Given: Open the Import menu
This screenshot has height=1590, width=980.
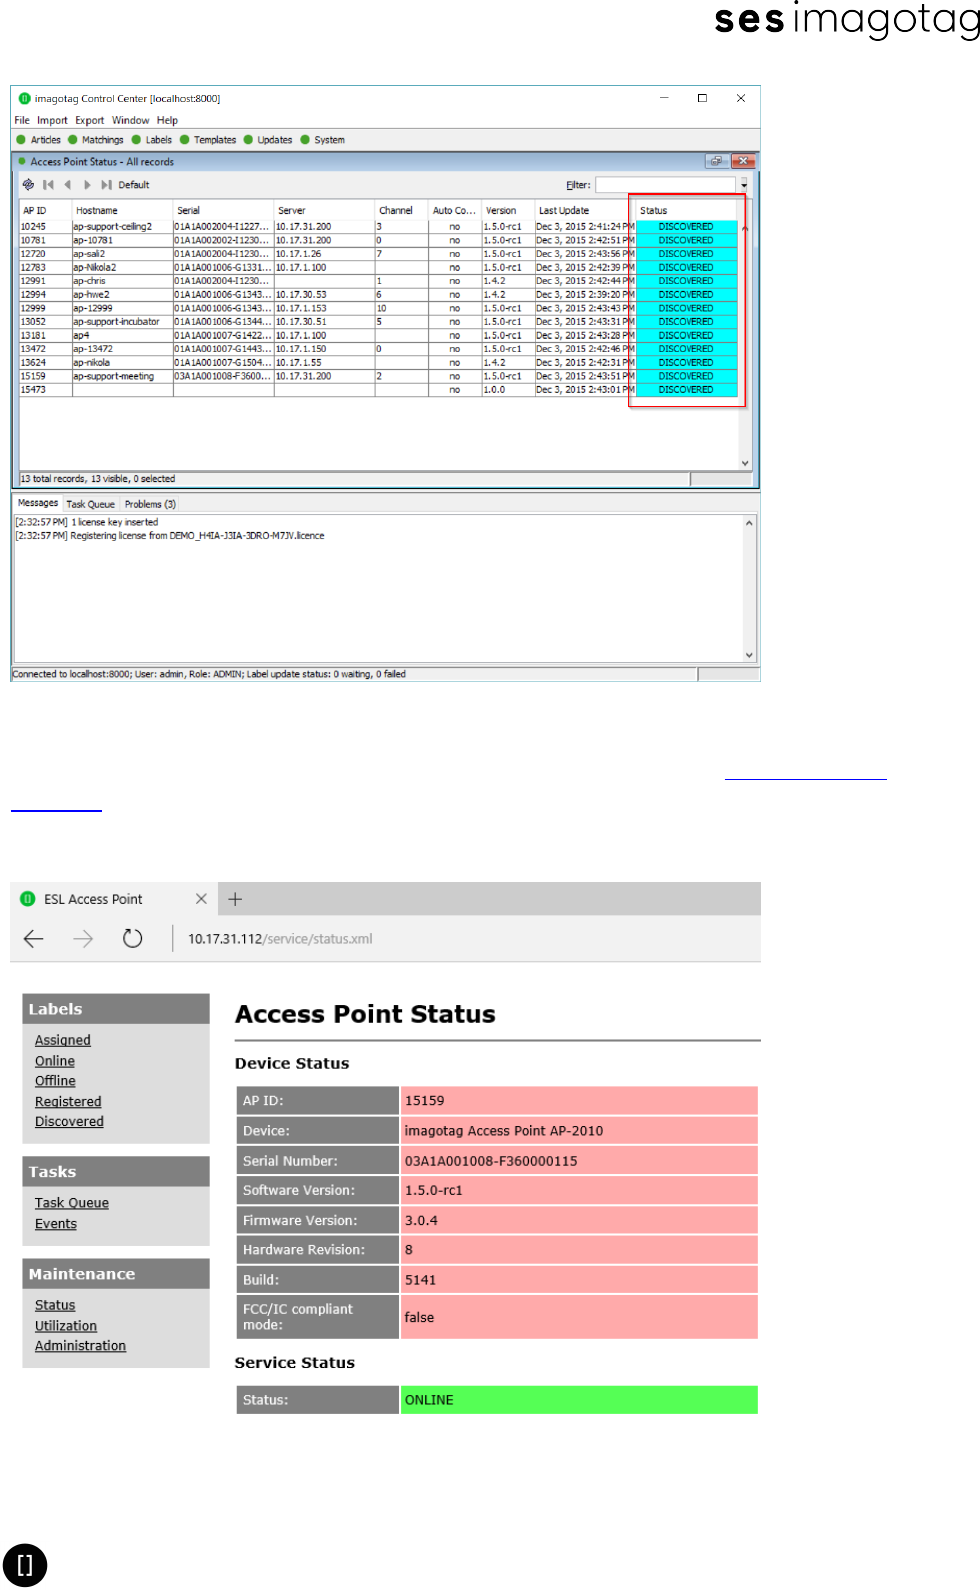Looking at the screenshot, I should point(52,120).
